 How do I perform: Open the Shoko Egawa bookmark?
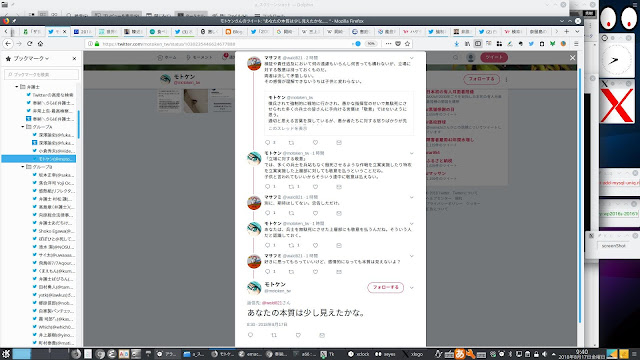(53, 231)
